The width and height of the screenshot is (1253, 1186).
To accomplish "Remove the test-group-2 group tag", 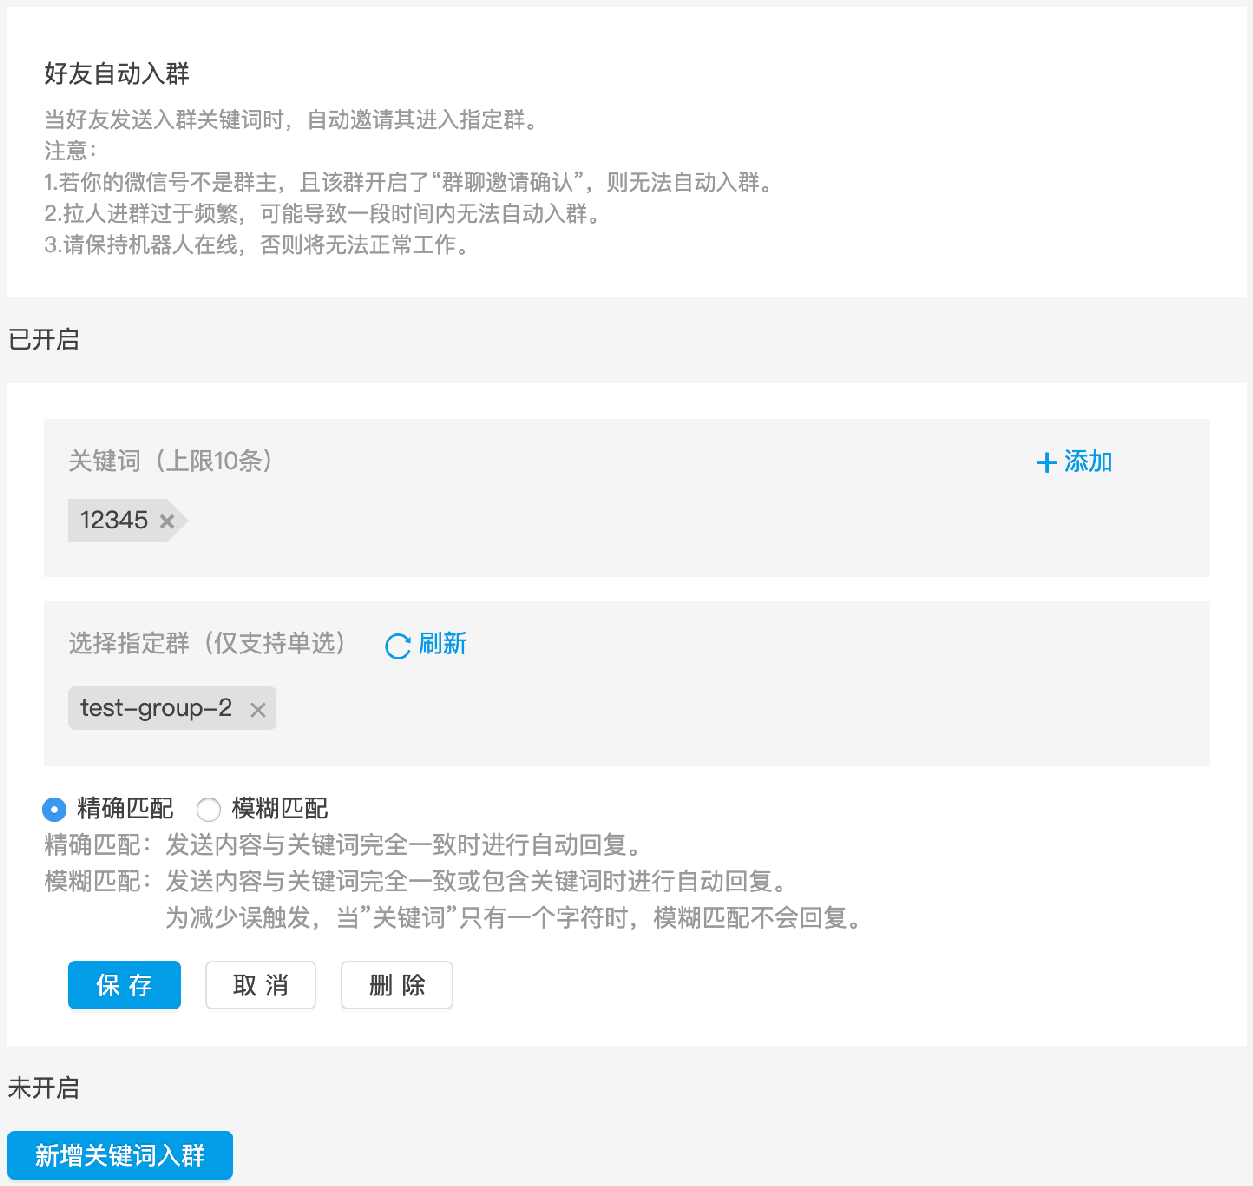I will 258,710.
